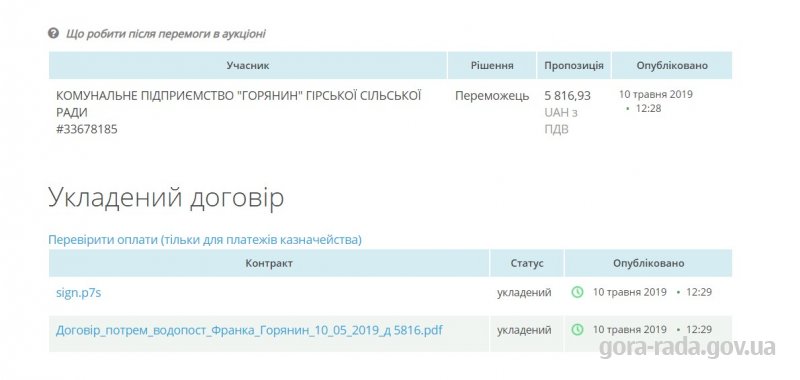
Task: Click the question mark help icon
Action: pos(53,34)
